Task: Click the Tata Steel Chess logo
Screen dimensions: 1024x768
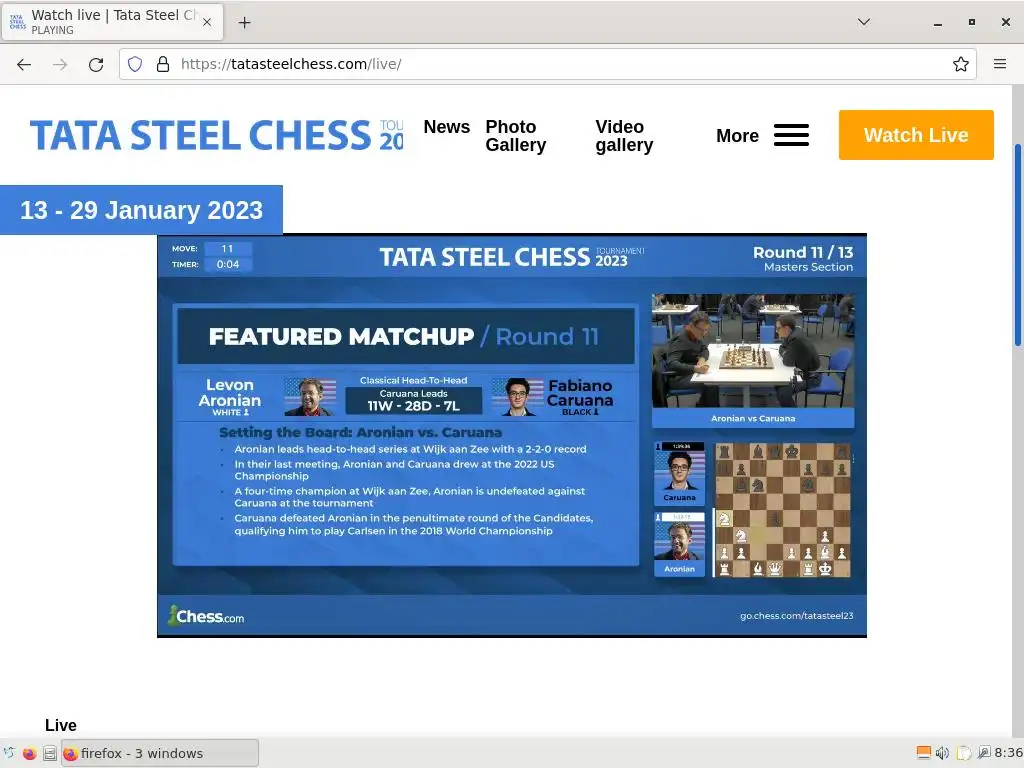Action: click(217, 135)
